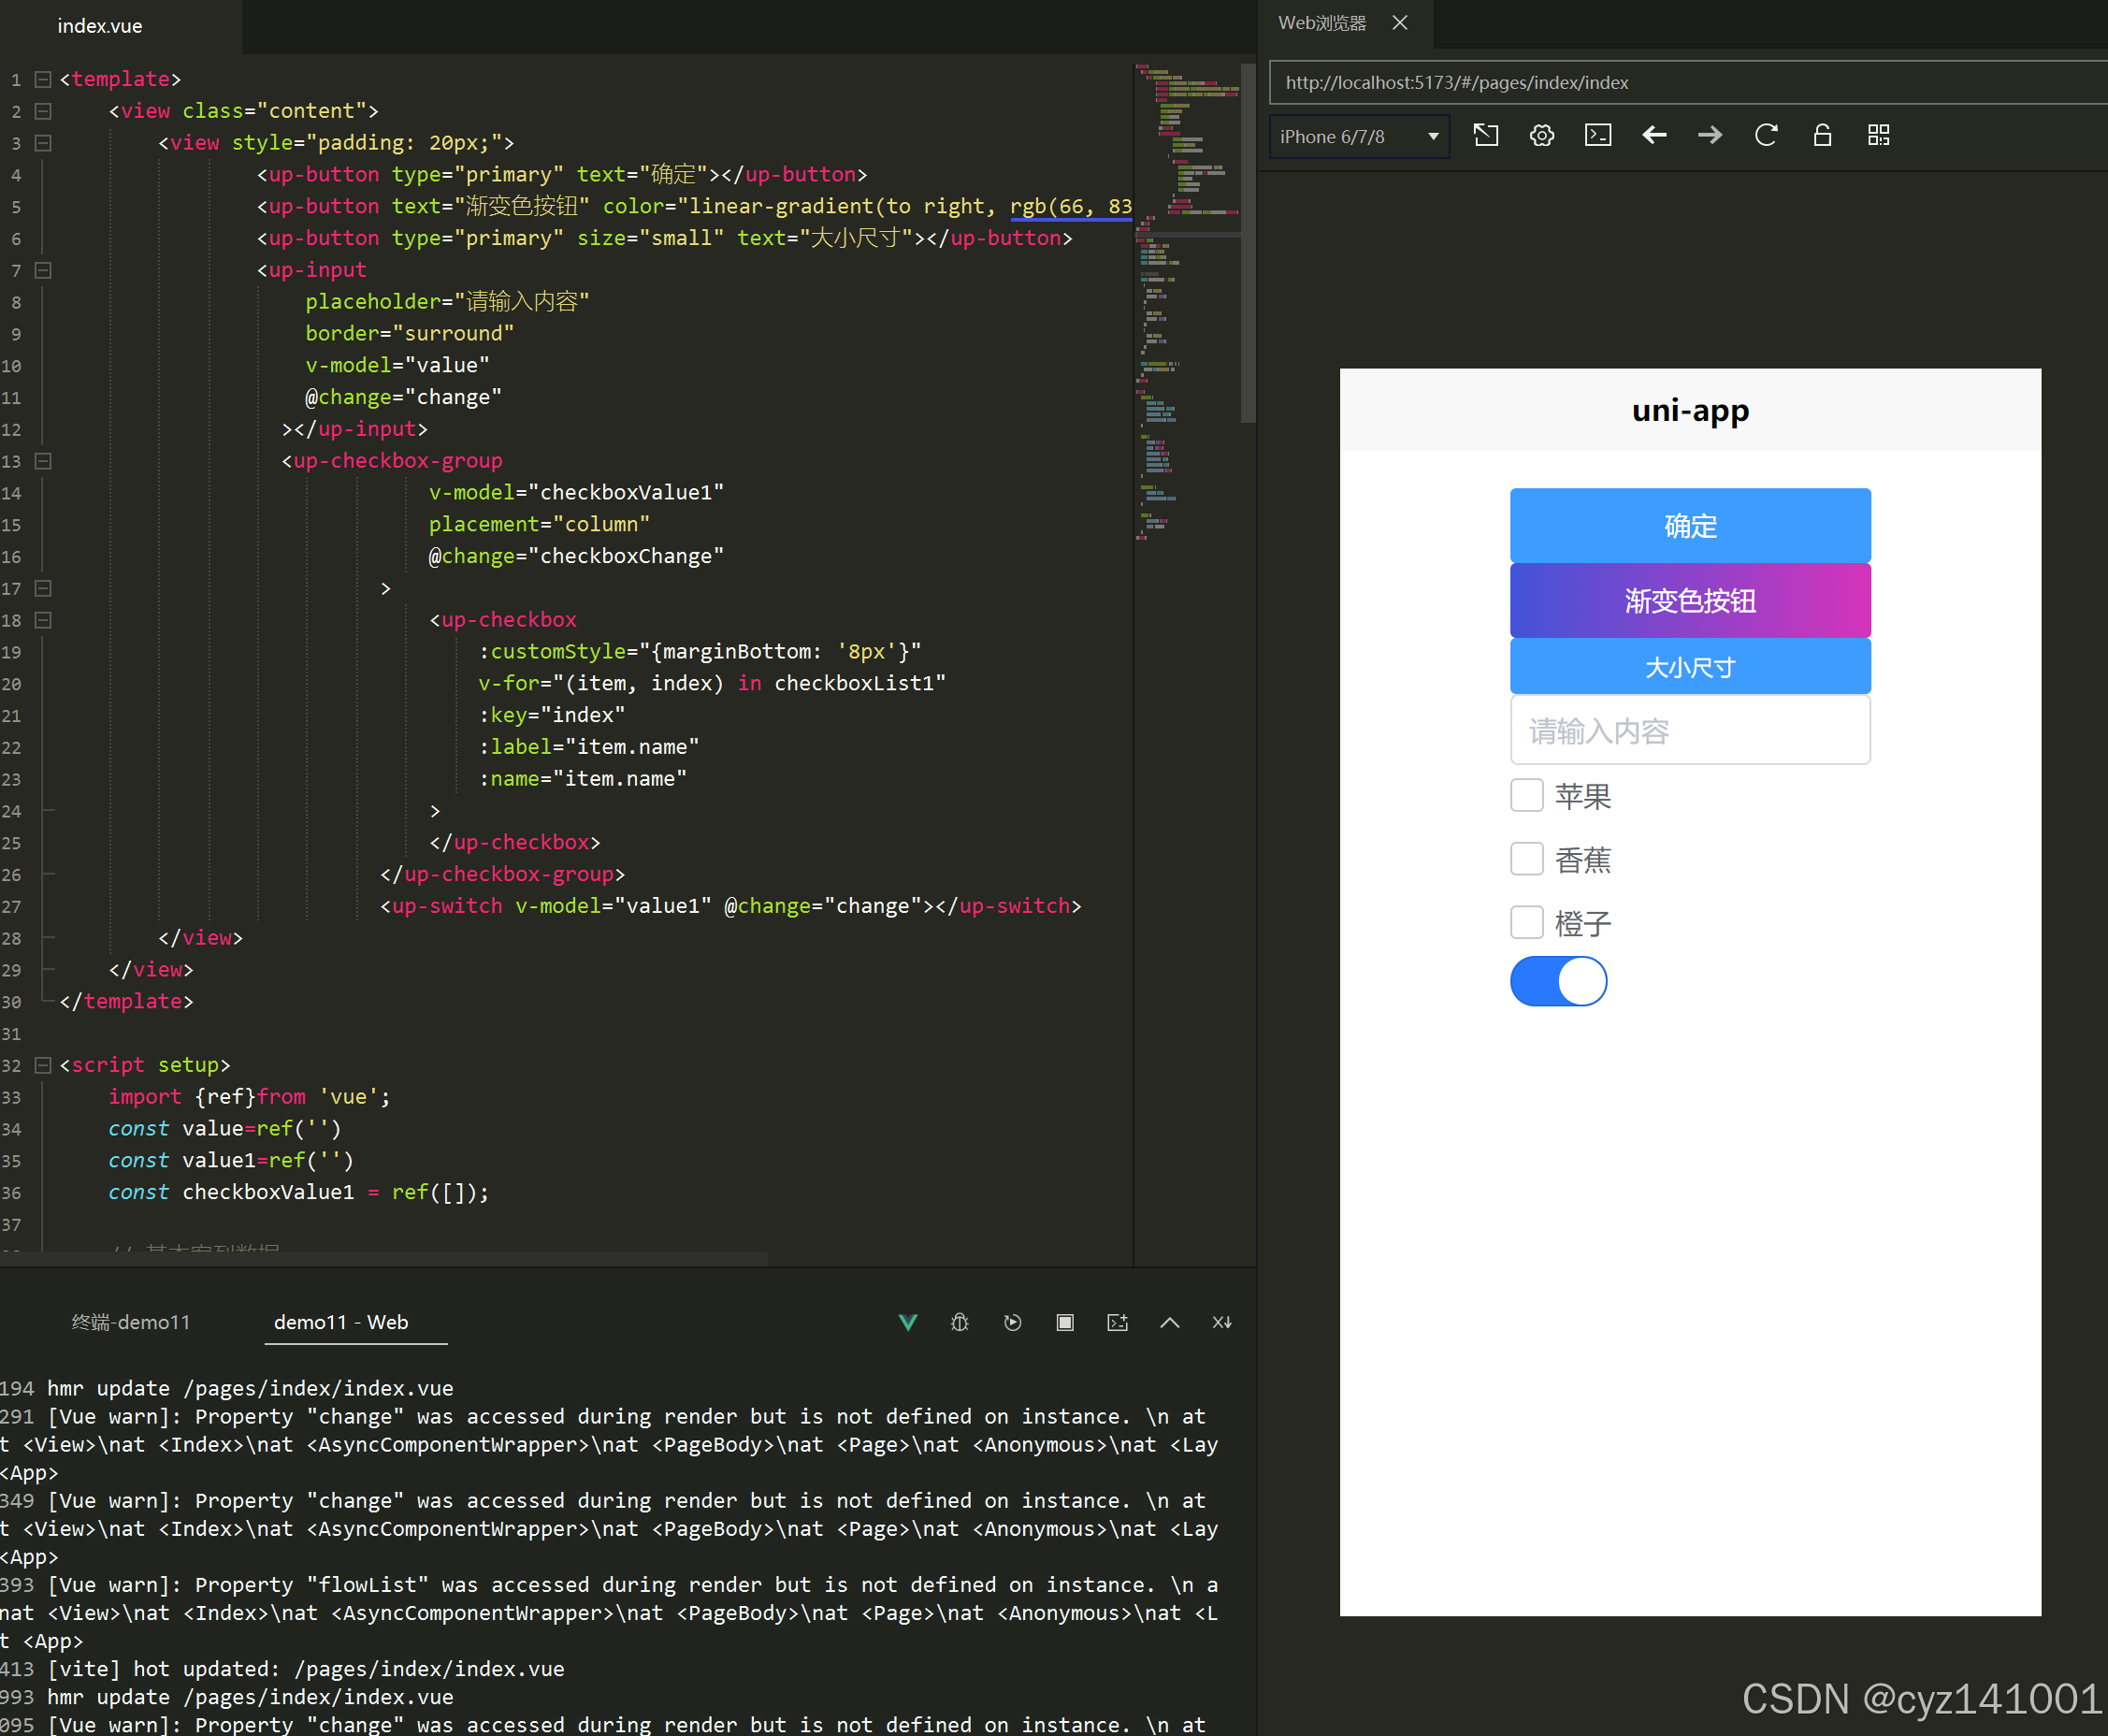The image size is (2108, 1736).
Task: Click the Vue devtools icon above the terminal
Action: click(x=906, y=1322)
